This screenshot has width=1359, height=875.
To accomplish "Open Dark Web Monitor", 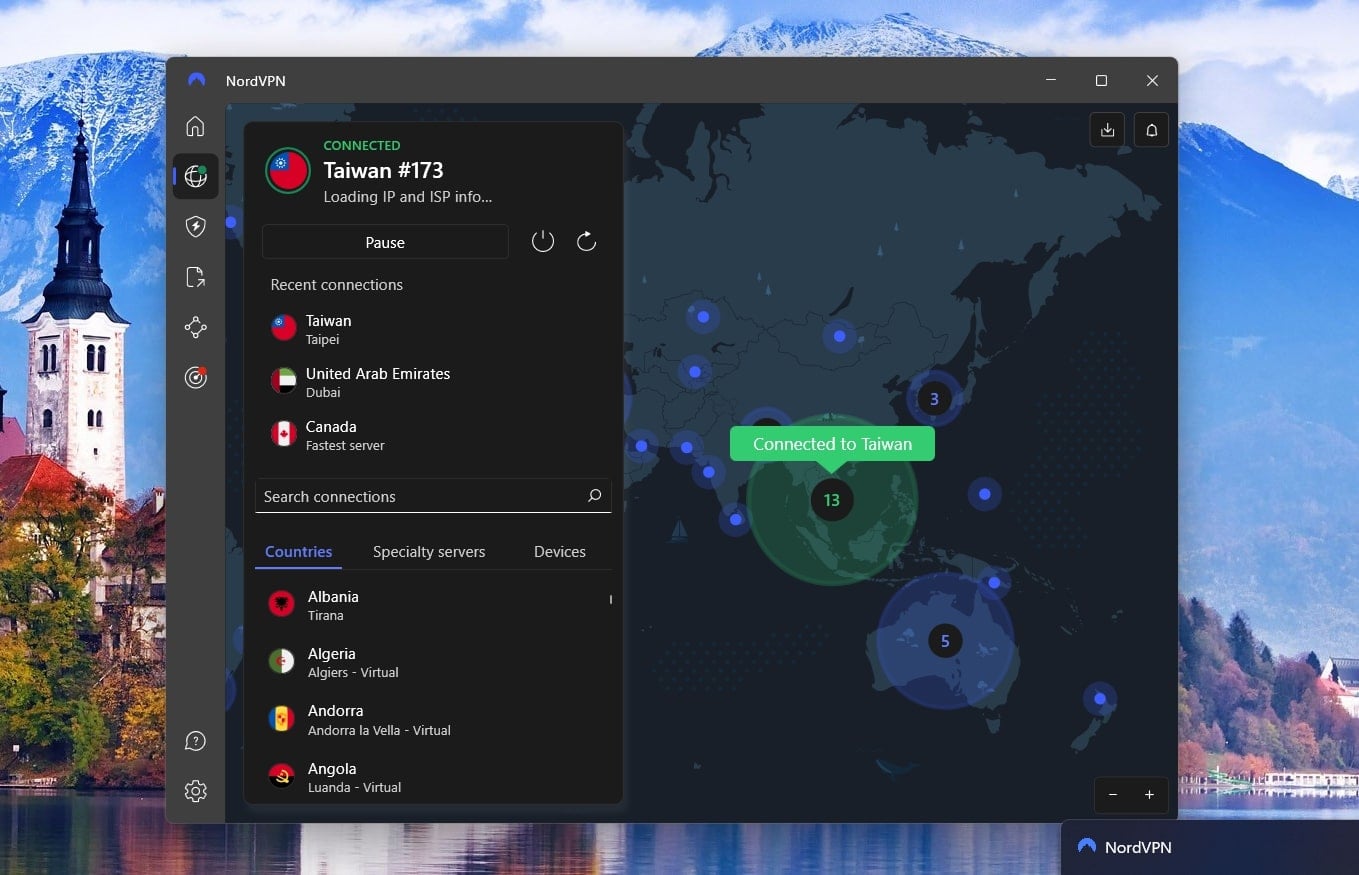I will tap(195, 377).
